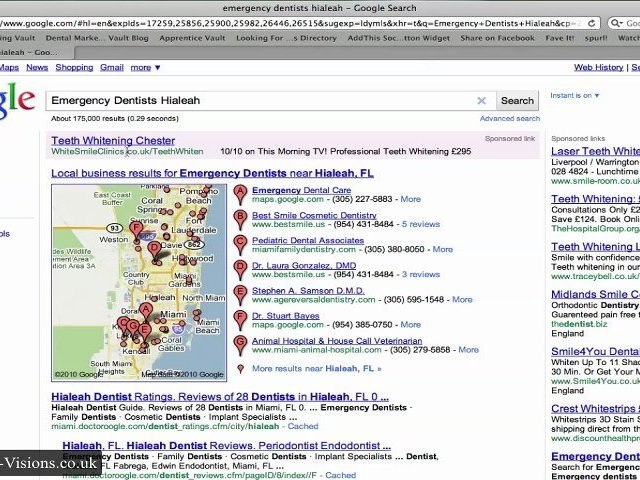Open Cached link for the dentist_ratings.cfm result
The height and width of the screenshot is (480, 640).
(303, 426)
